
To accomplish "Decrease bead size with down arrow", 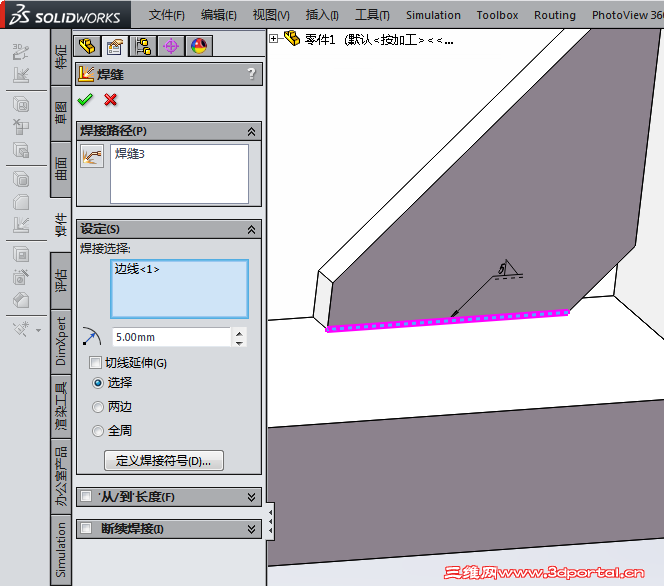I will pos(239,342).
